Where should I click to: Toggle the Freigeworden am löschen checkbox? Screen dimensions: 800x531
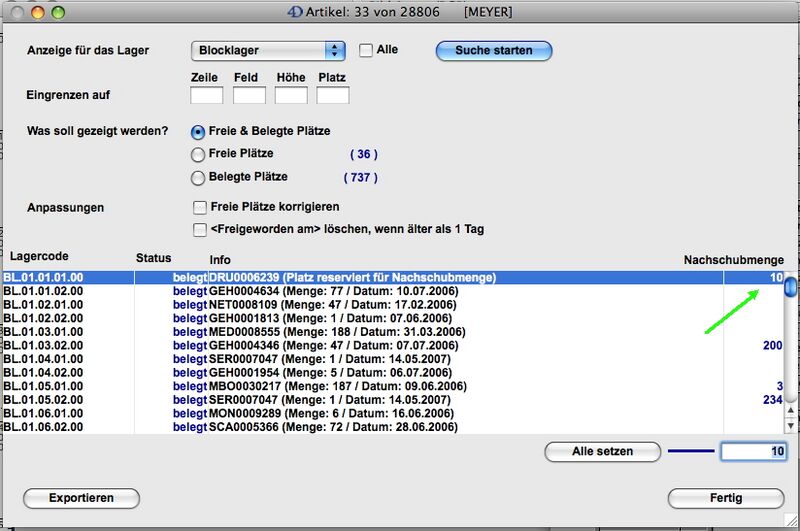pyautogui.click(x=199, y=229)
